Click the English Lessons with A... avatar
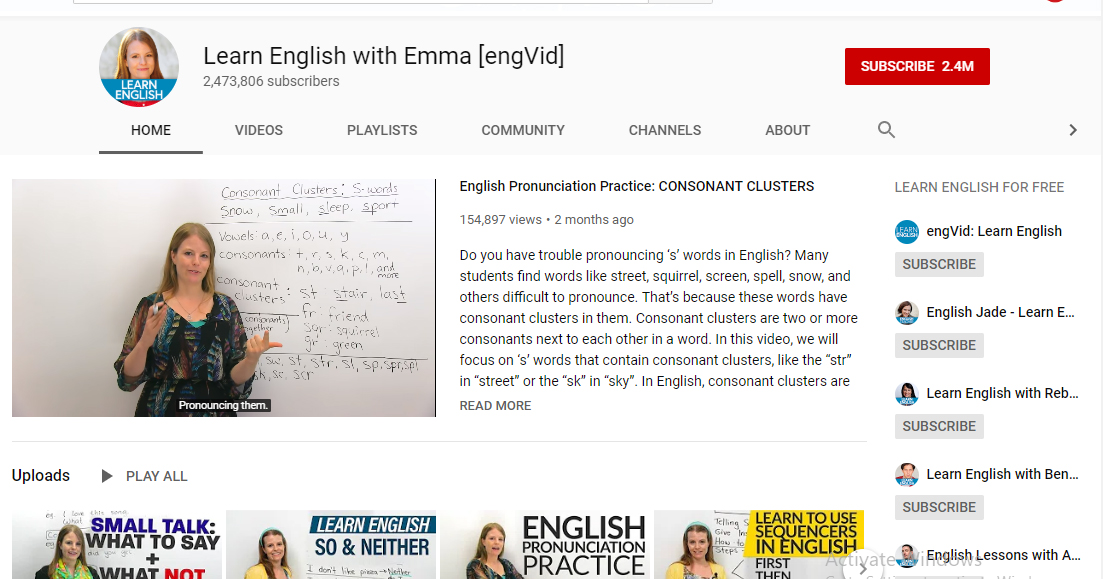 click(907, 555)
